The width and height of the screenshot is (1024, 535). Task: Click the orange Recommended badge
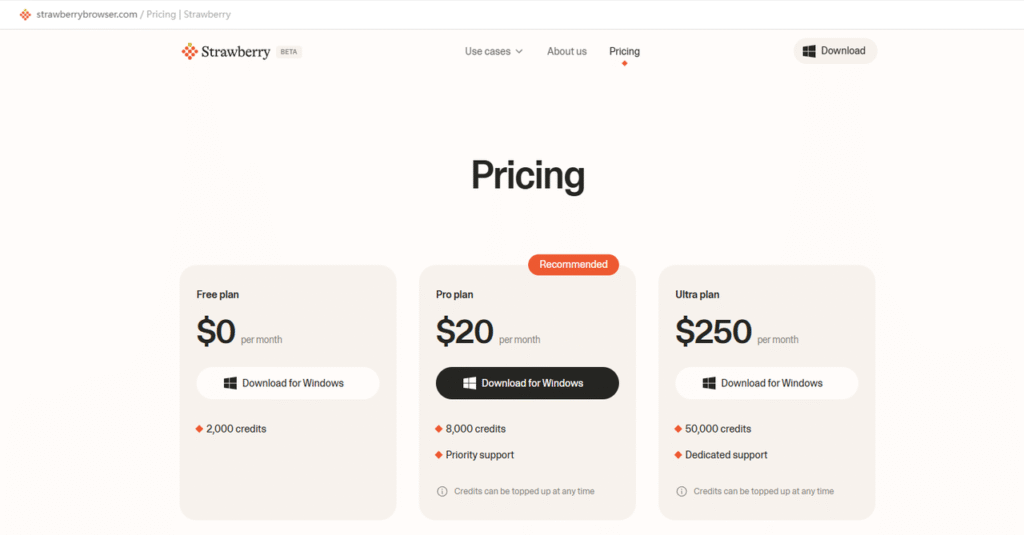click(x=573, y=264)
